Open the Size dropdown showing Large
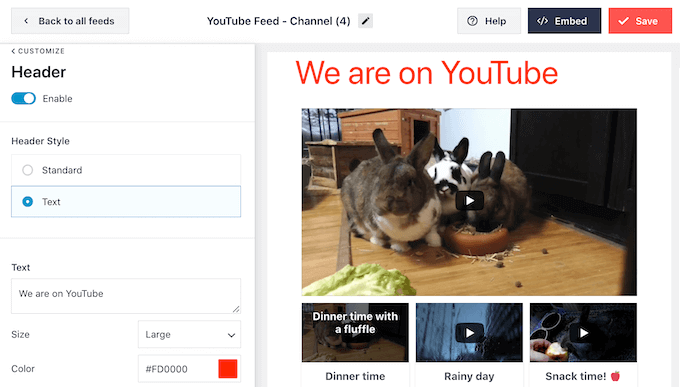 [190, 335]
